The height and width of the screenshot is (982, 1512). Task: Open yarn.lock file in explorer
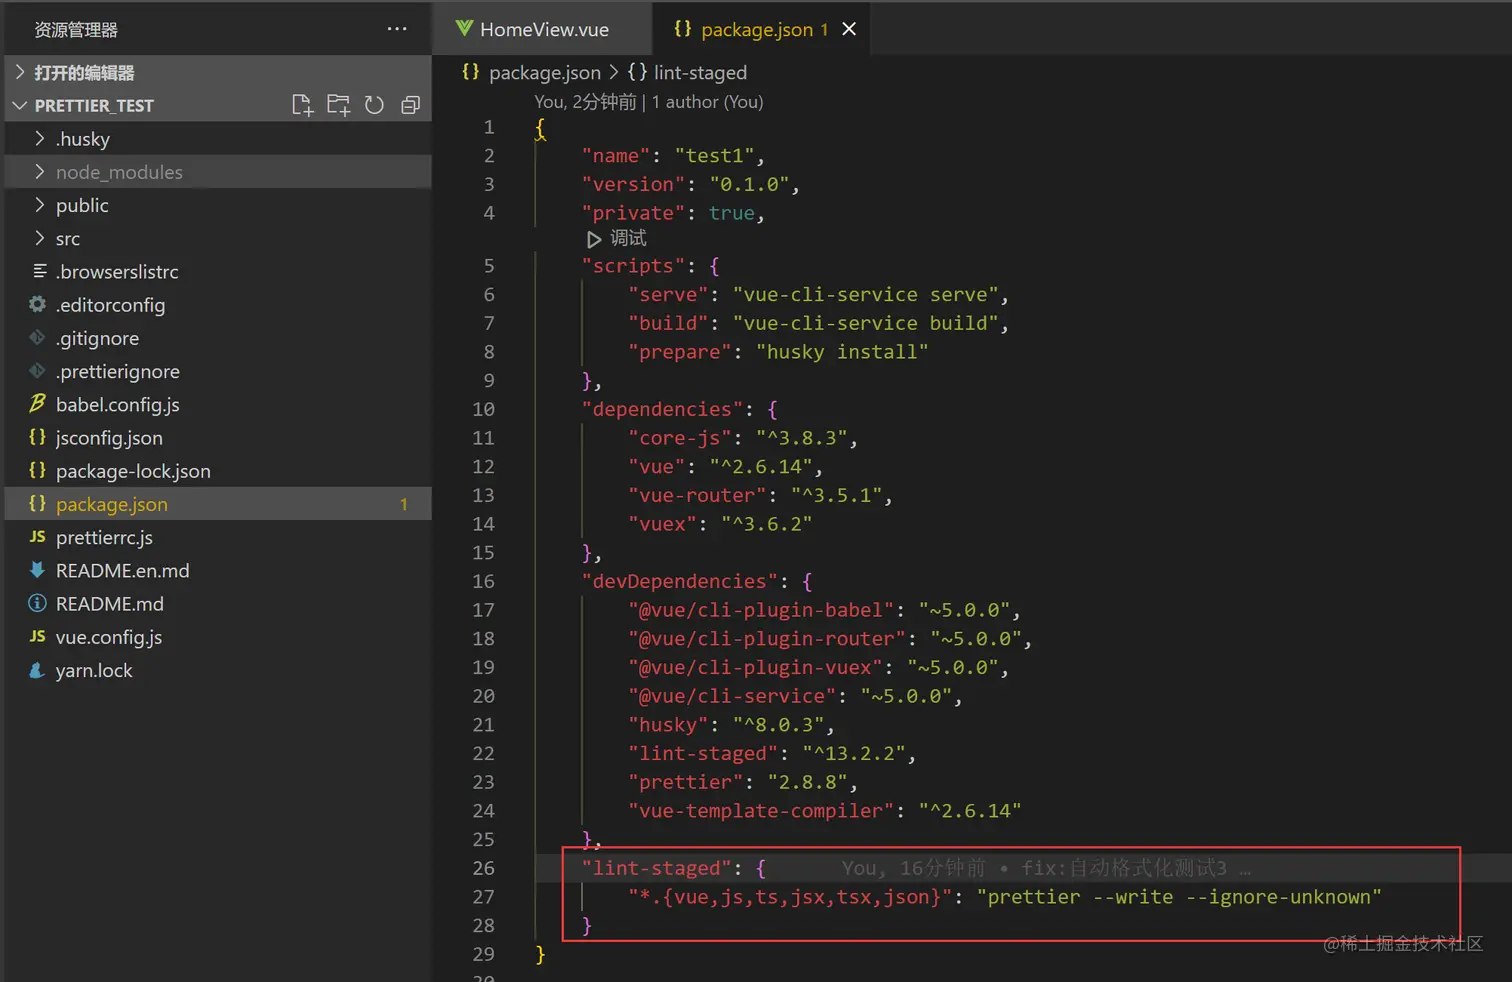click(93, 671)
